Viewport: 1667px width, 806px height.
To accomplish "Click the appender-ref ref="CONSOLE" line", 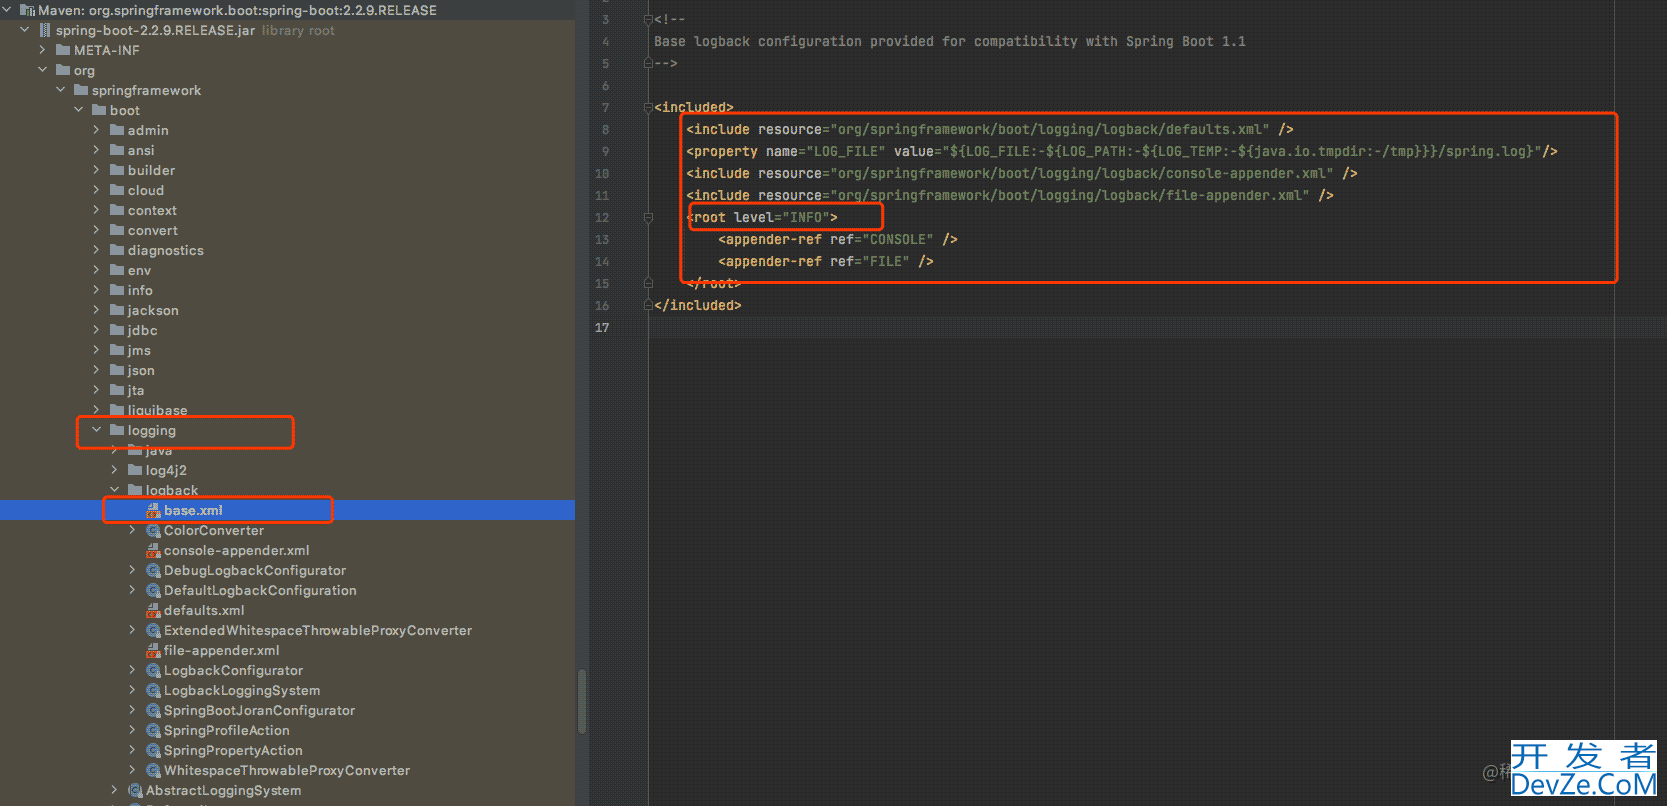I will pyautogui.click(x=838, y=239).
